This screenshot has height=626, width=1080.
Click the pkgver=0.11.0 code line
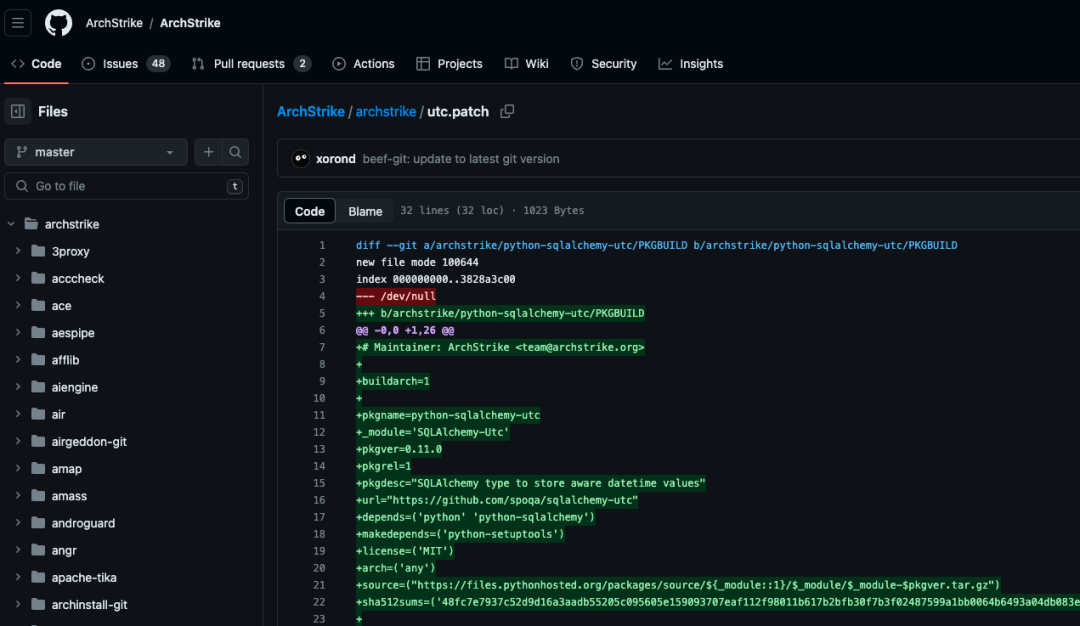(x=399, y=449)
